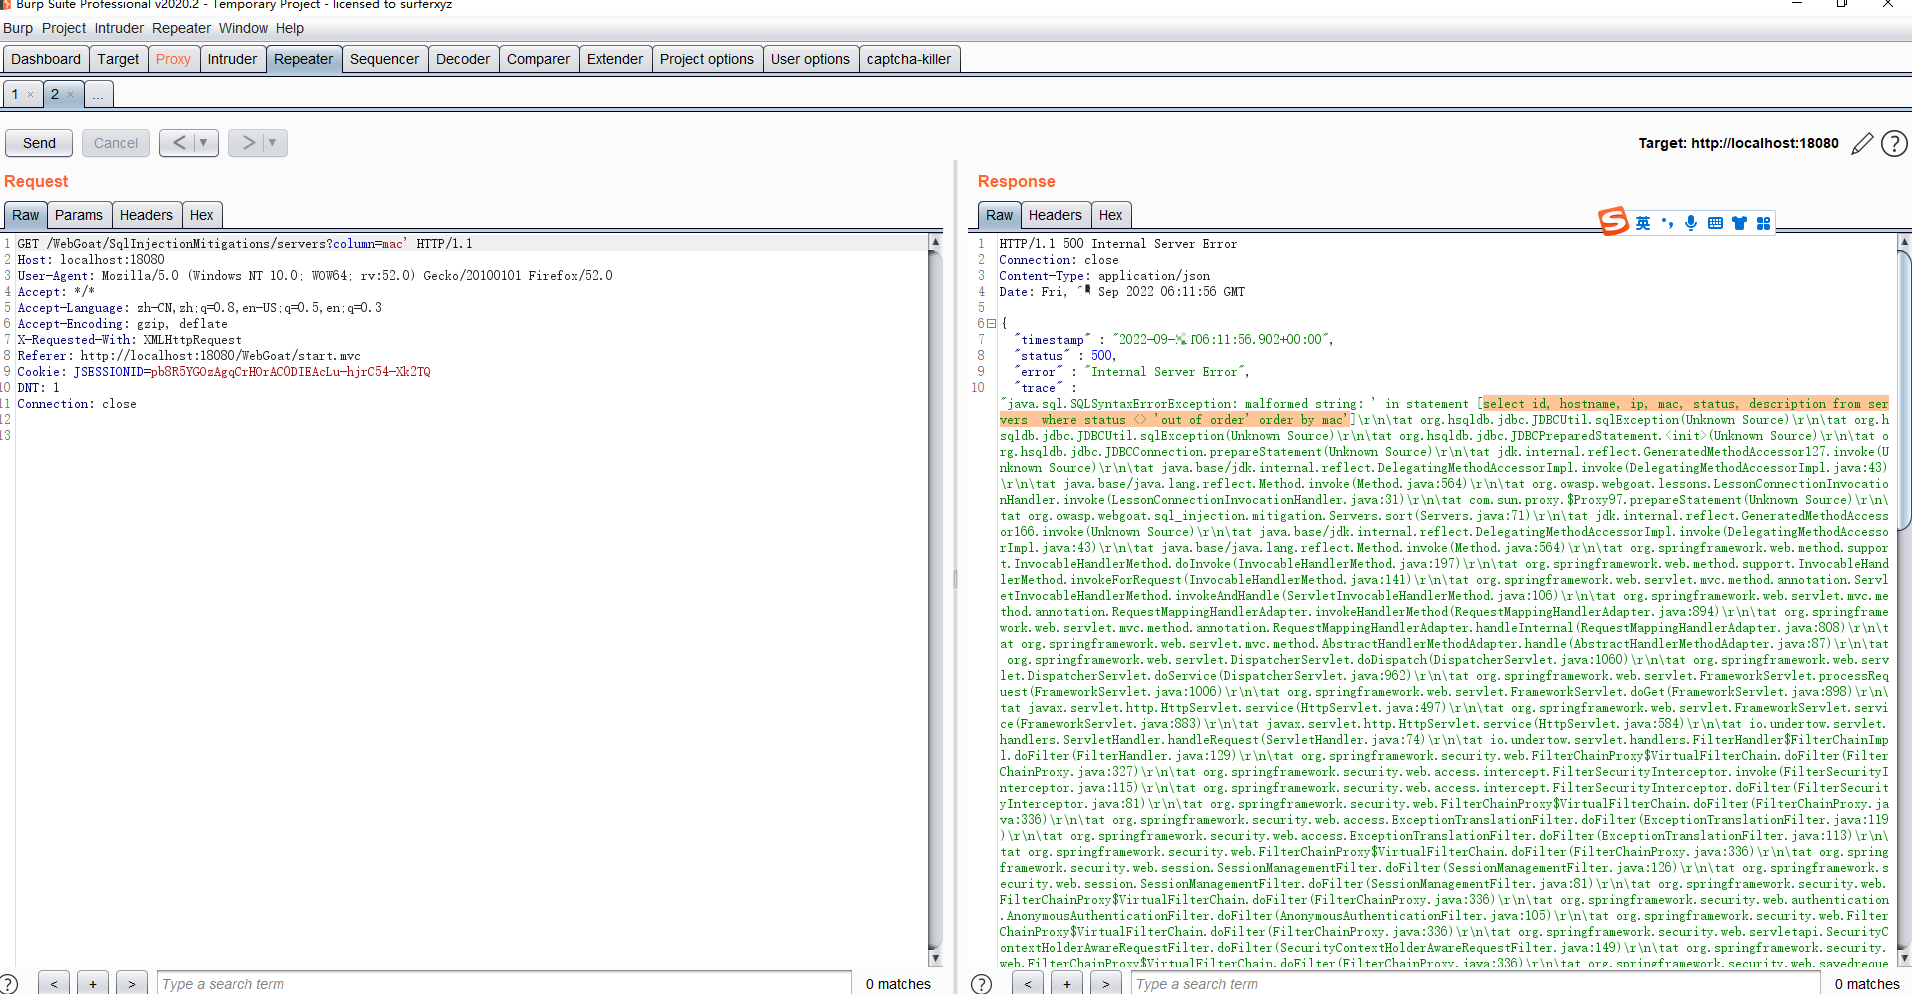
Task: Open the captcha-killer tab
Action: click(x=909, y=59)
